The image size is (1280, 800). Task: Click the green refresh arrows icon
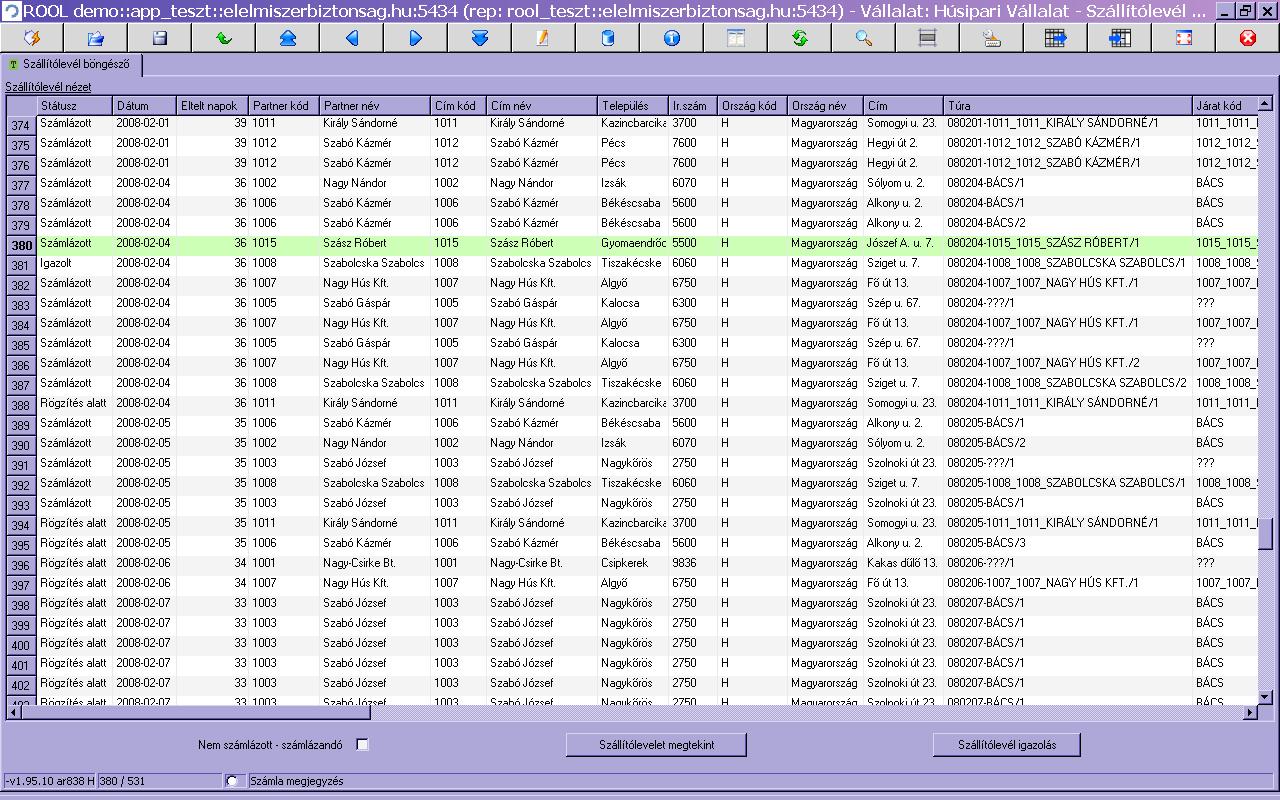click(x=799, y=38)
